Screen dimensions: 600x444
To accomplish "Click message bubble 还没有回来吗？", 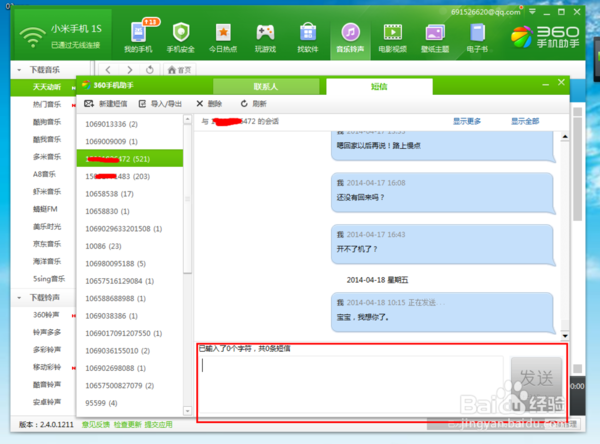I will pos(443,192).
